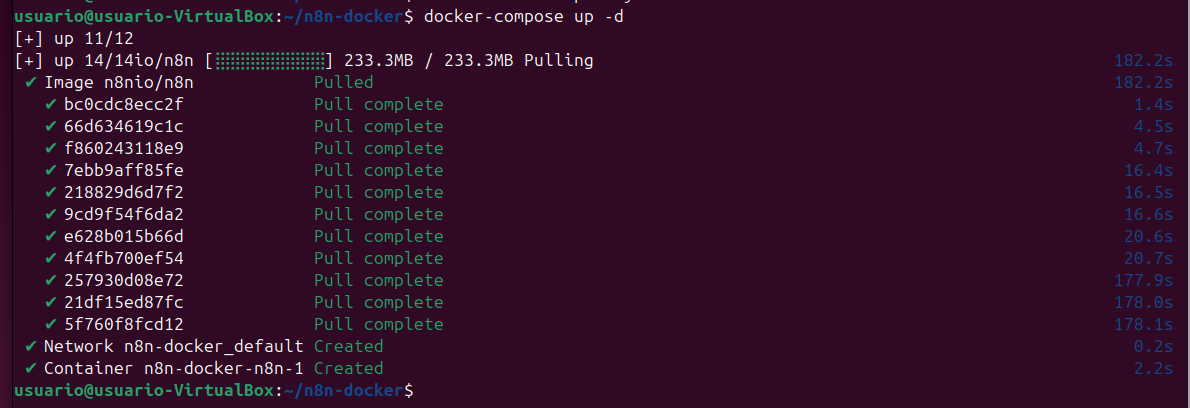The image size is (1190, 408).
Task: Click the Created status for Container n8n-docker-n8n-1
Action: (x=348, y=368)
